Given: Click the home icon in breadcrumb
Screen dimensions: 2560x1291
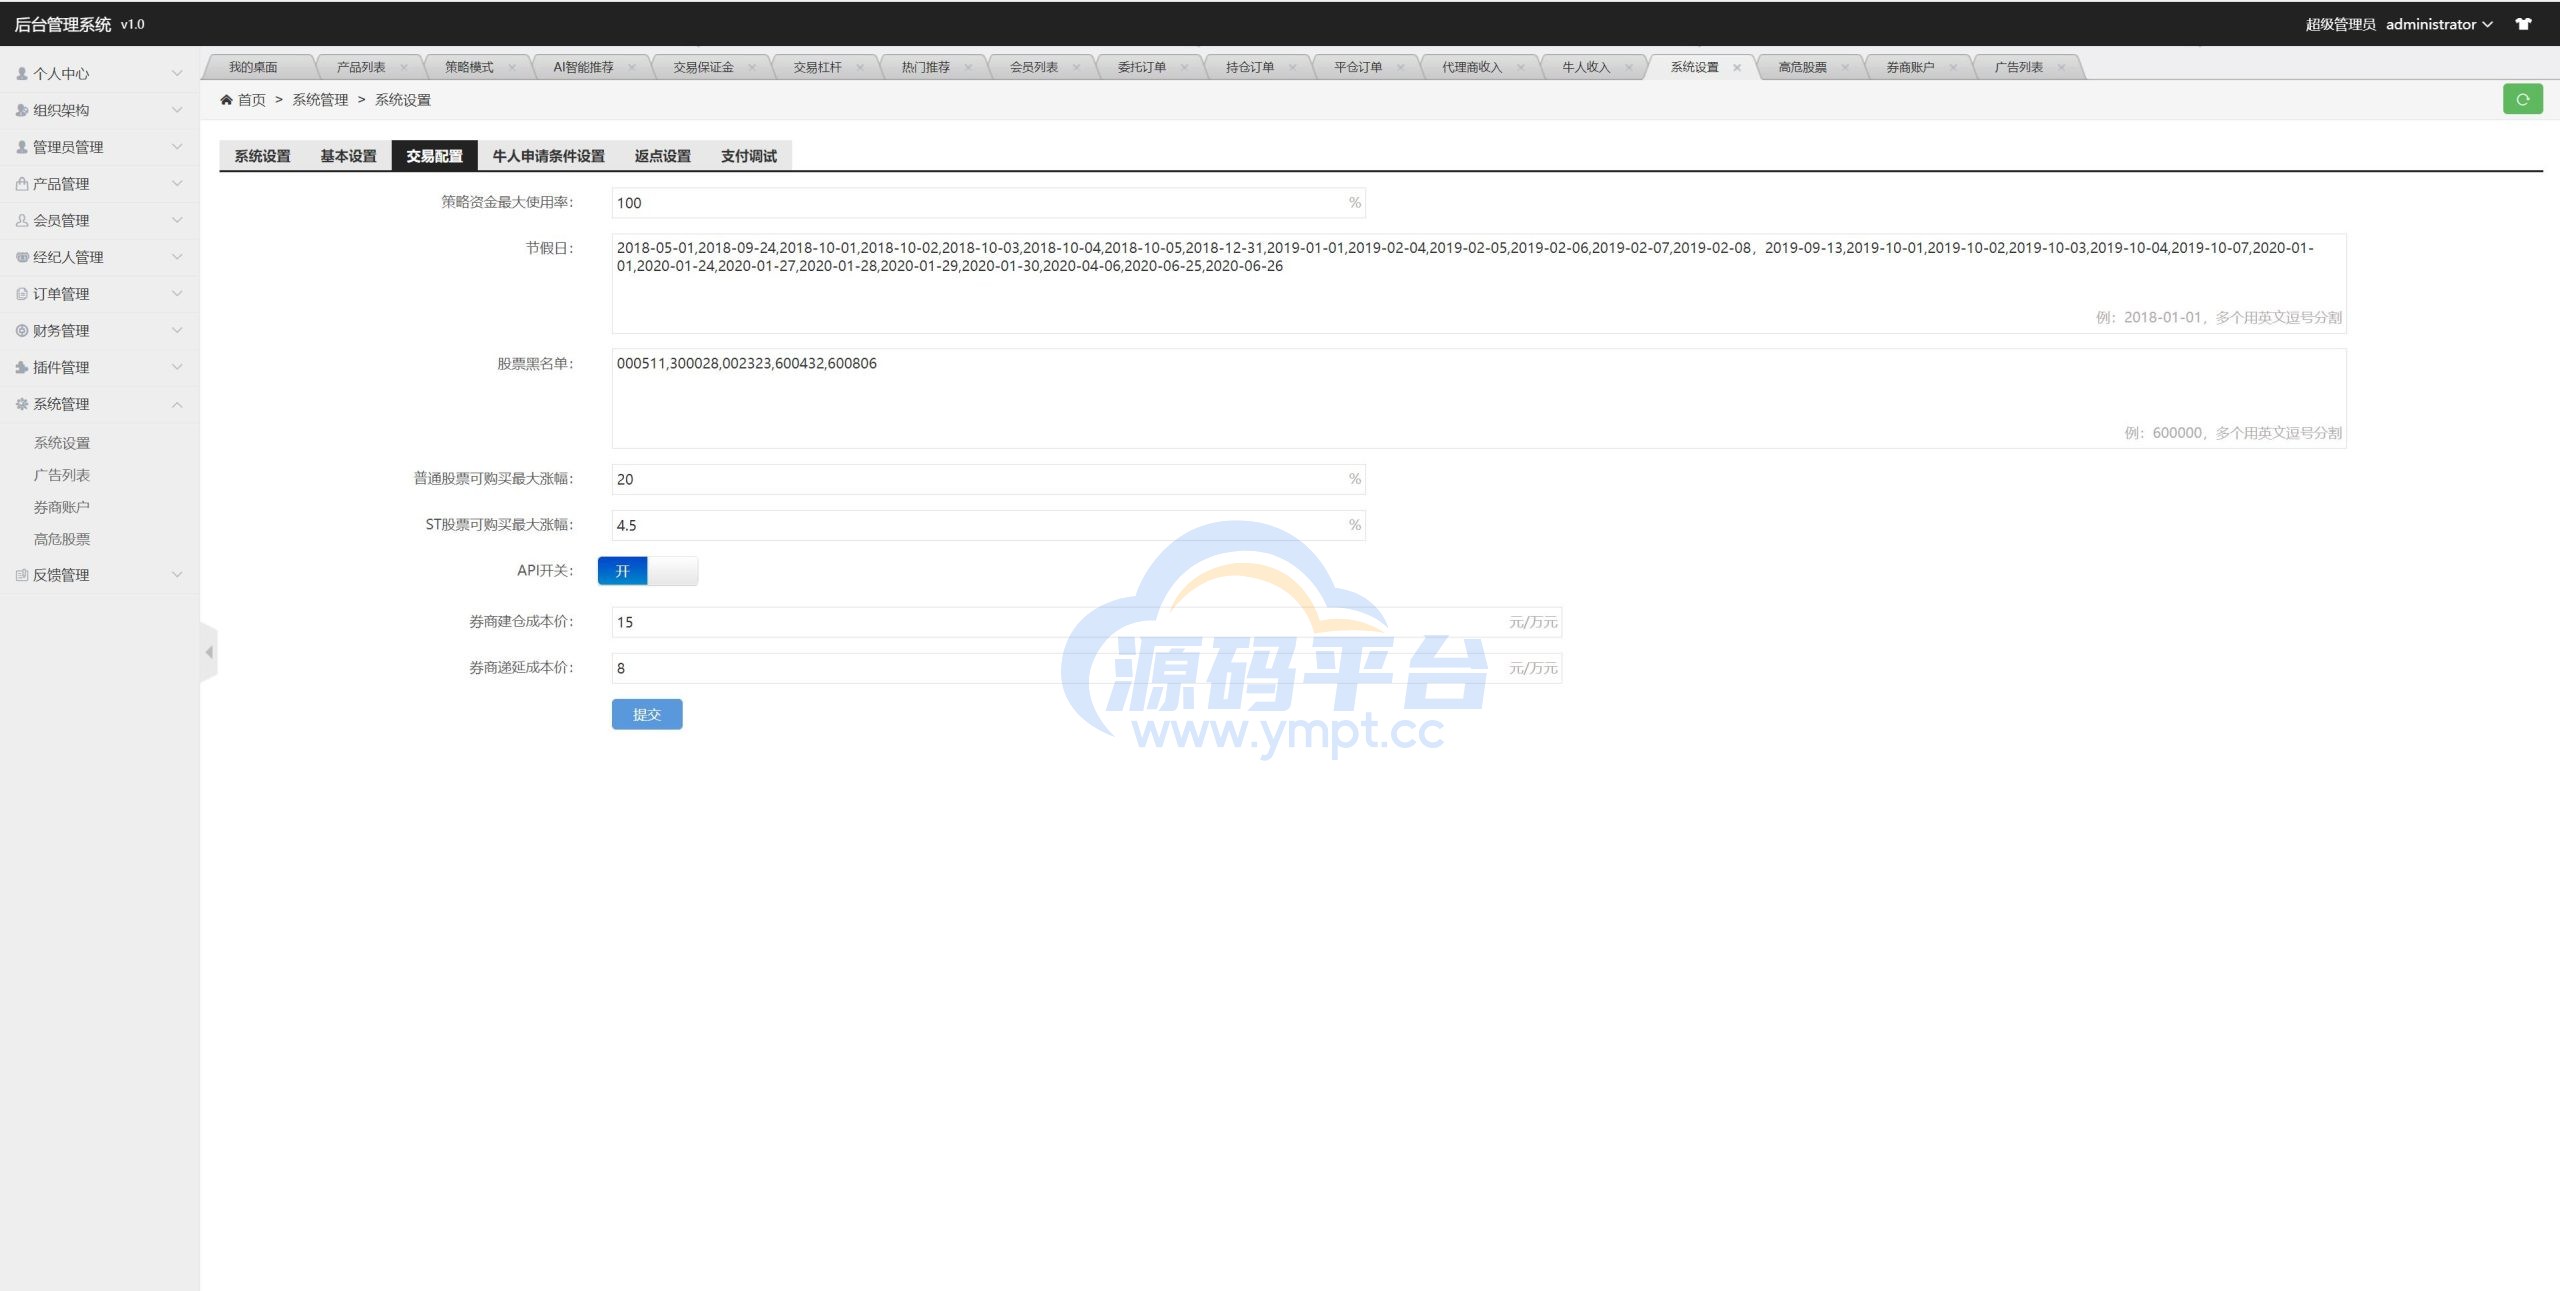Looking at the screenshot, I should point(227,100).
